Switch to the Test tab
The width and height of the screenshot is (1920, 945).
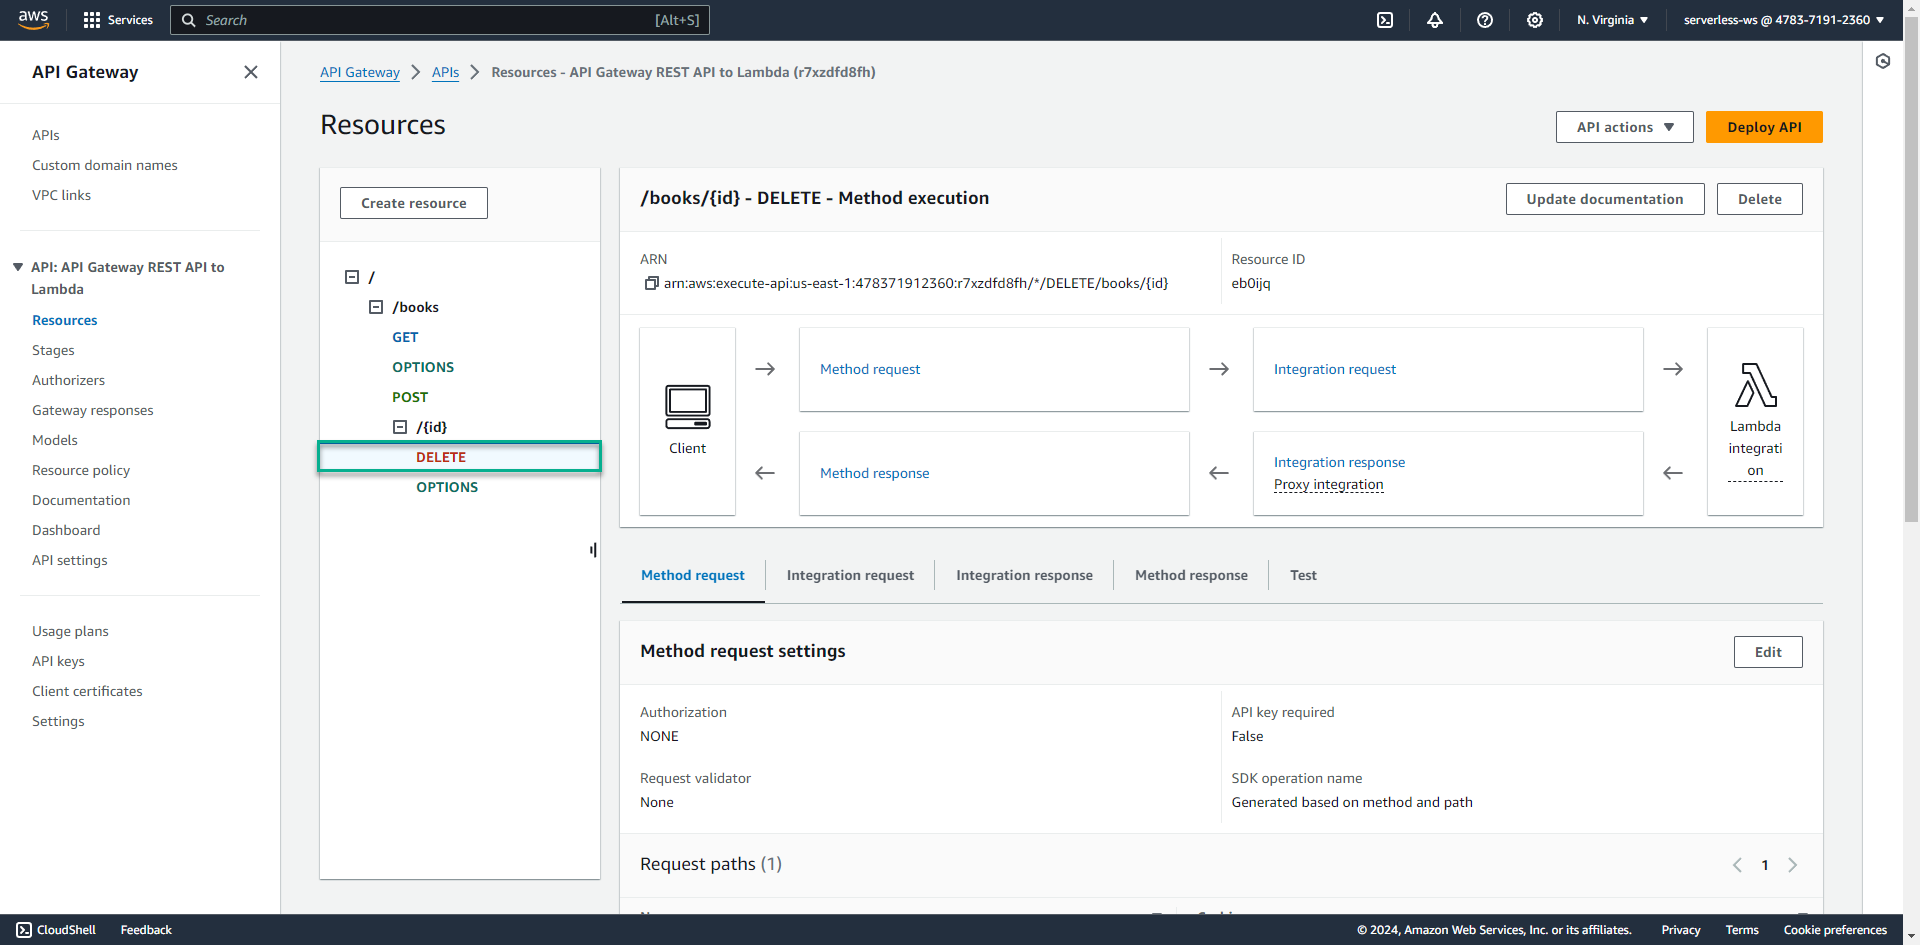(1303, 575)
